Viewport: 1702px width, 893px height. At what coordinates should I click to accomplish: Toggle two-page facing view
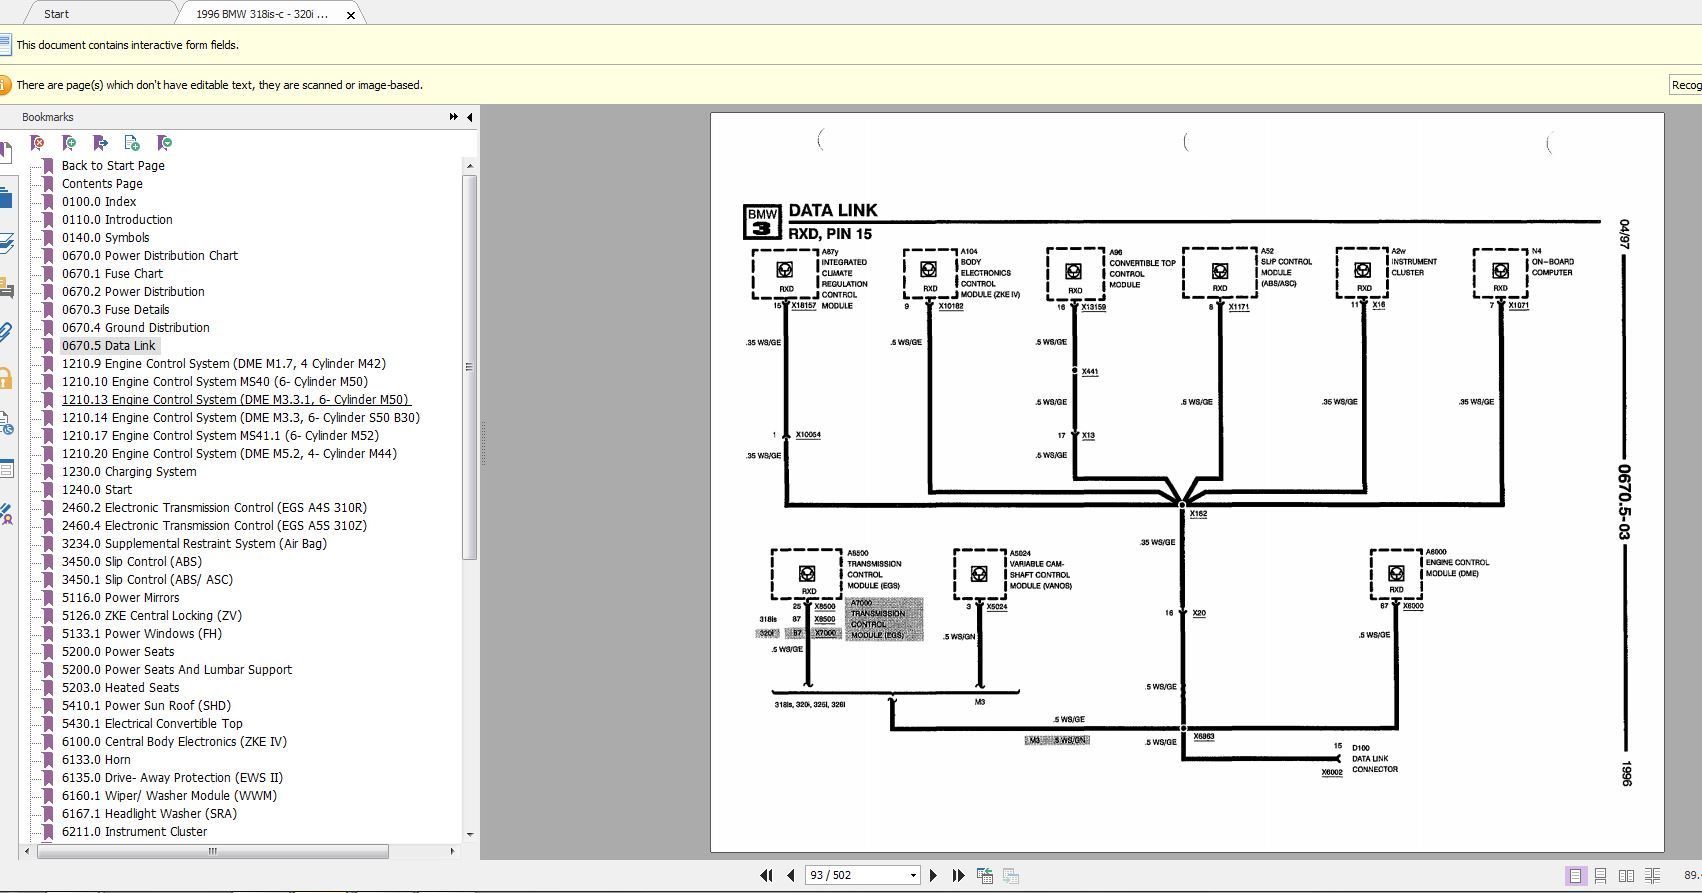pyautogui.click(x=1626, y=875)
